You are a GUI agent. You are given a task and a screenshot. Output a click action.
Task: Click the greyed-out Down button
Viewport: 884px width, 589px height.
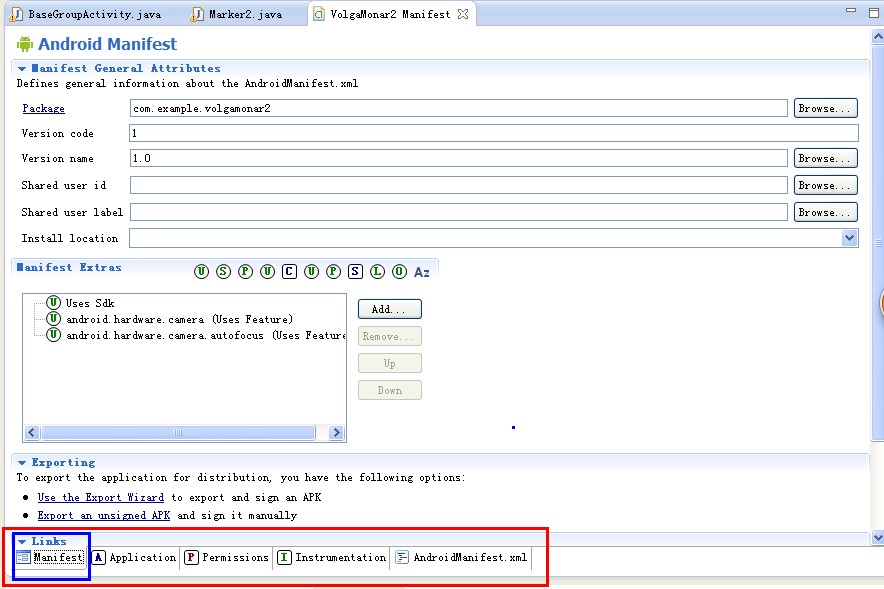click(390, 390)
